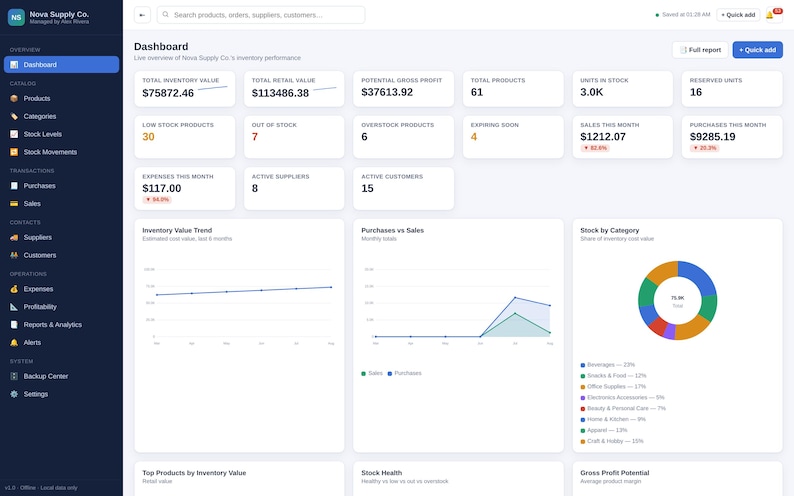794x496 pixels.
Task: Open Backup Center
Action: click(x=61, y=376)
